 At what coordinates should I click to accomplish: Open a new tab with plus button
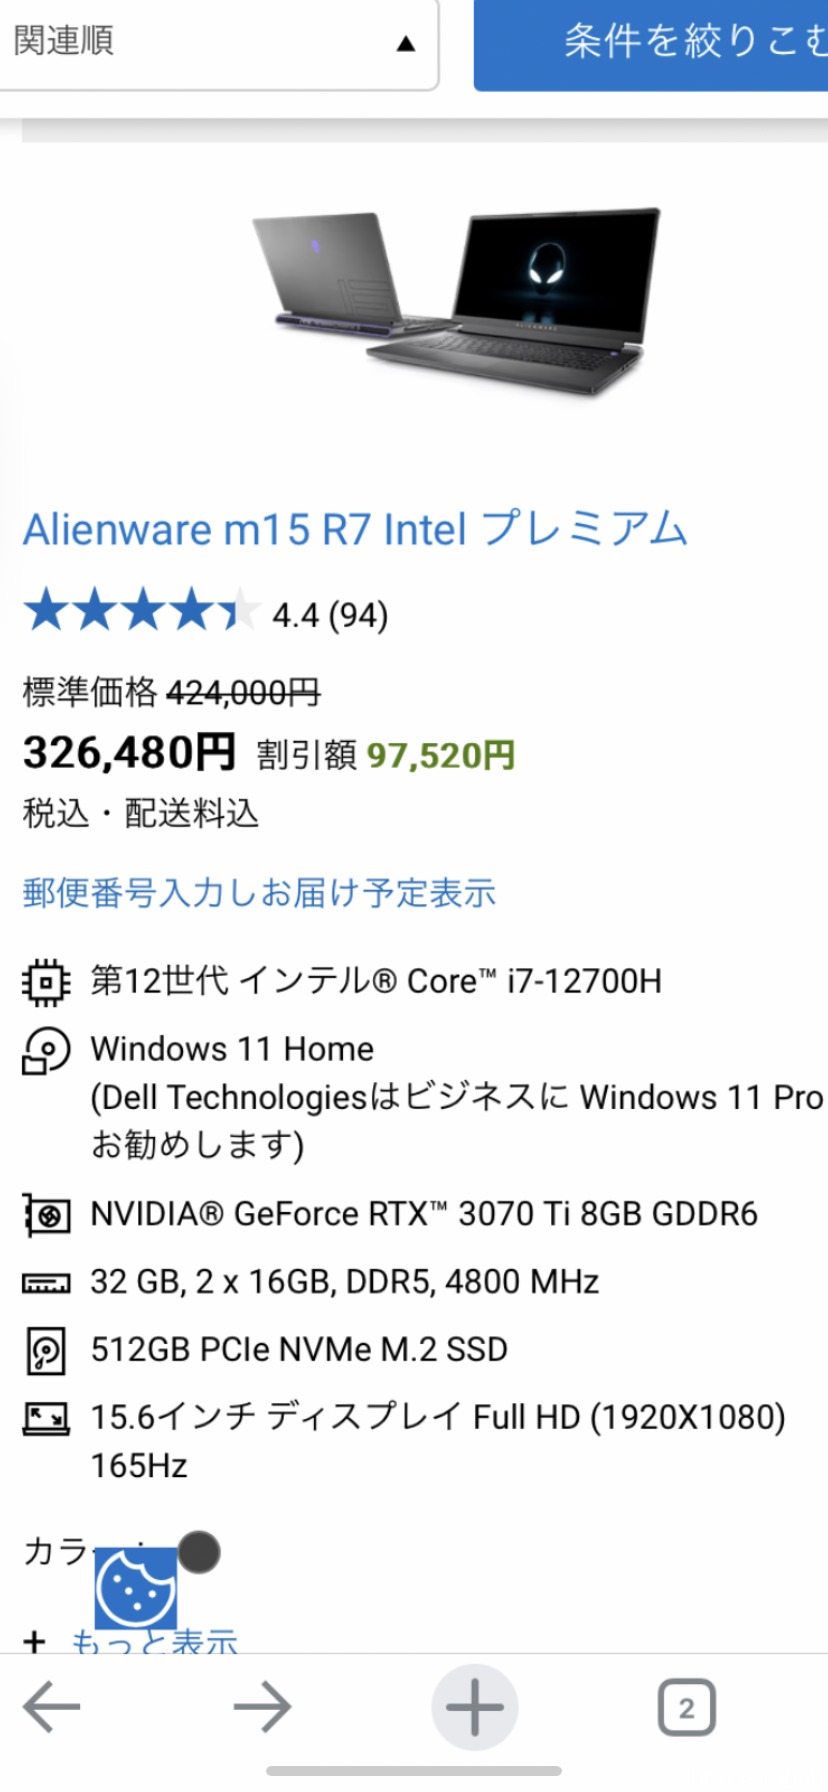474,1706
